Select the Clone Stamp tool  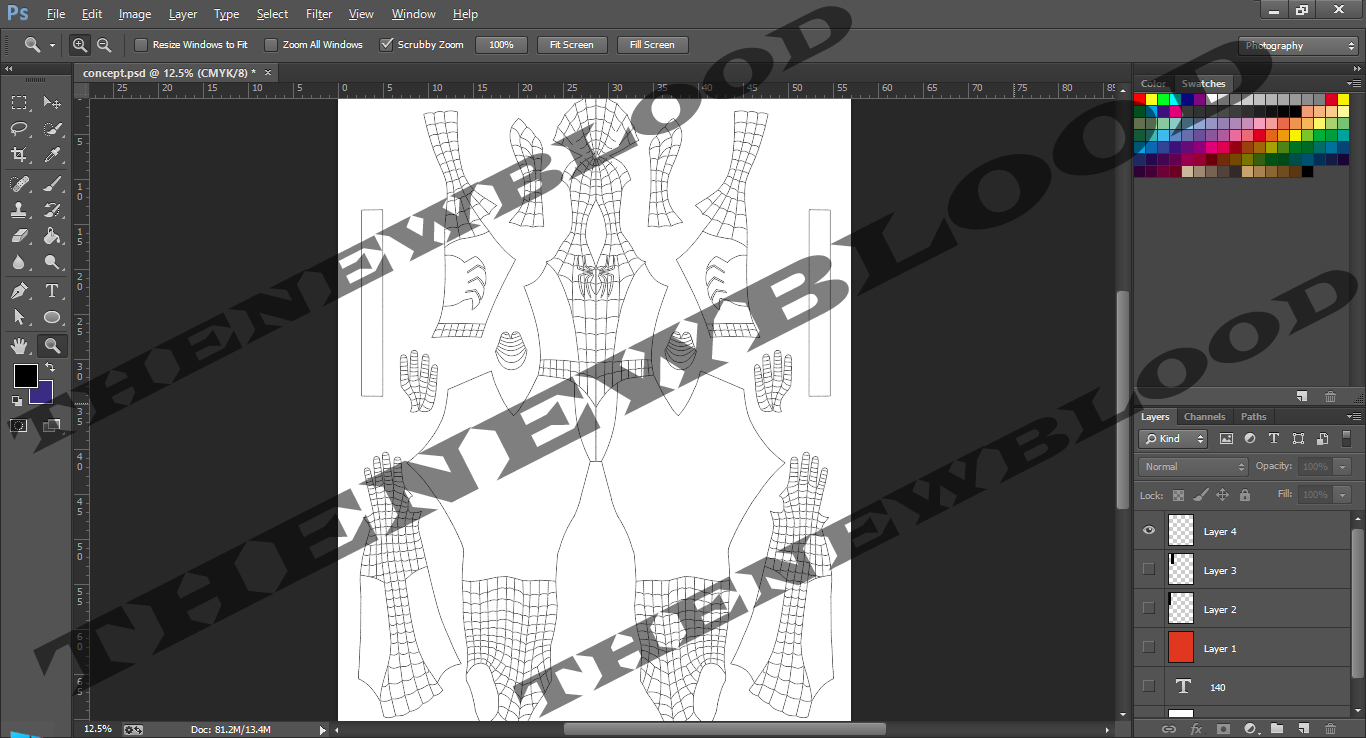19,210
